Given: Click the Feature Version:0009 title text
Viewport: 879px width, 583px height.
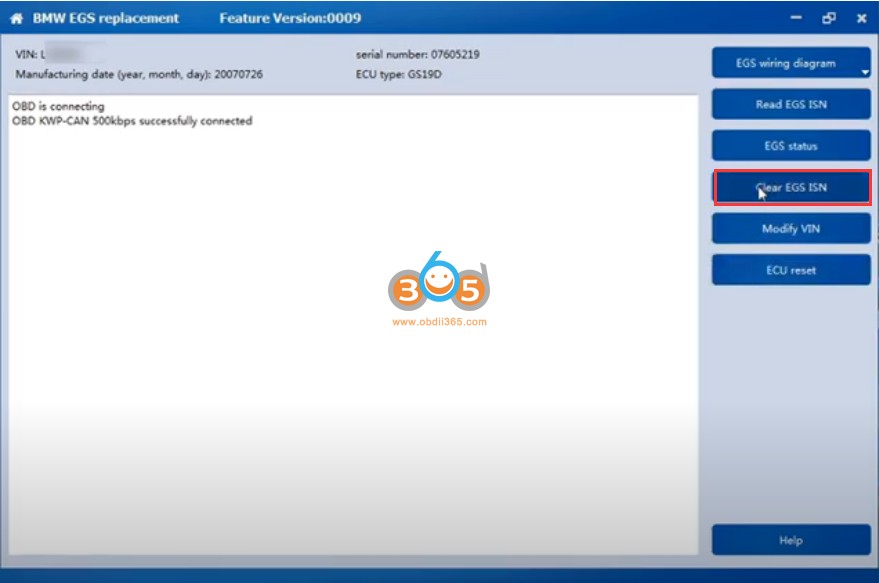Looking at the screenshot, I should pos(290,18).
